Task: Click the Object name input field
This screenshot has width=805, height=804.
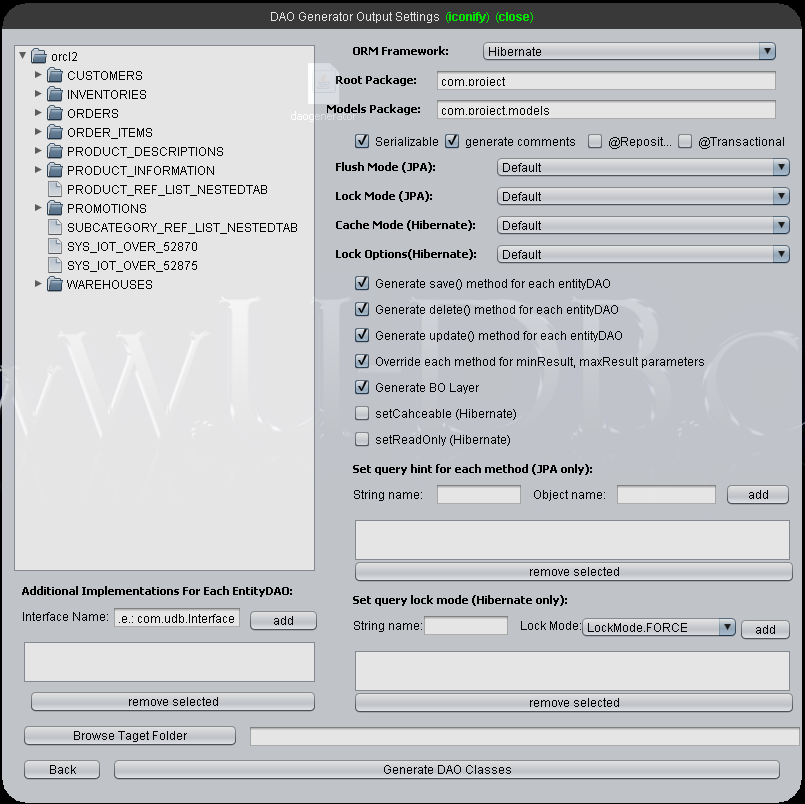Action: [666, 494]
